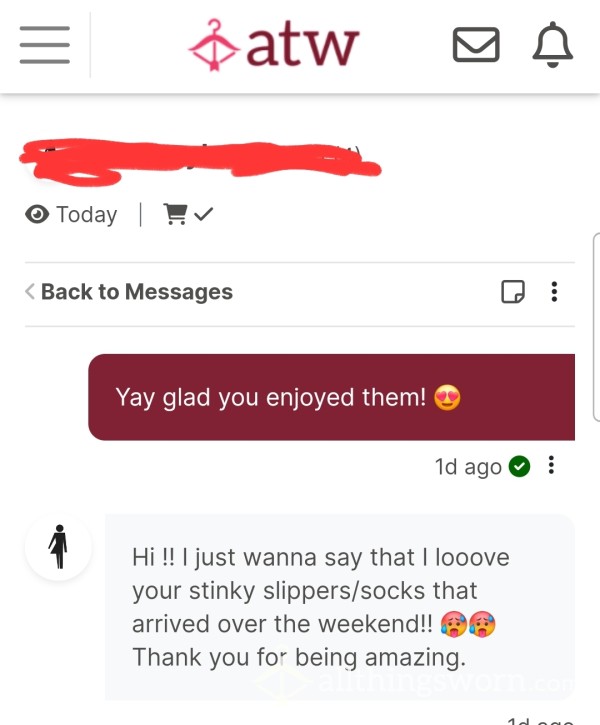Screen dimensions: 600x725
Task: Go Back to Messages
Action: [x=129, y=292]
